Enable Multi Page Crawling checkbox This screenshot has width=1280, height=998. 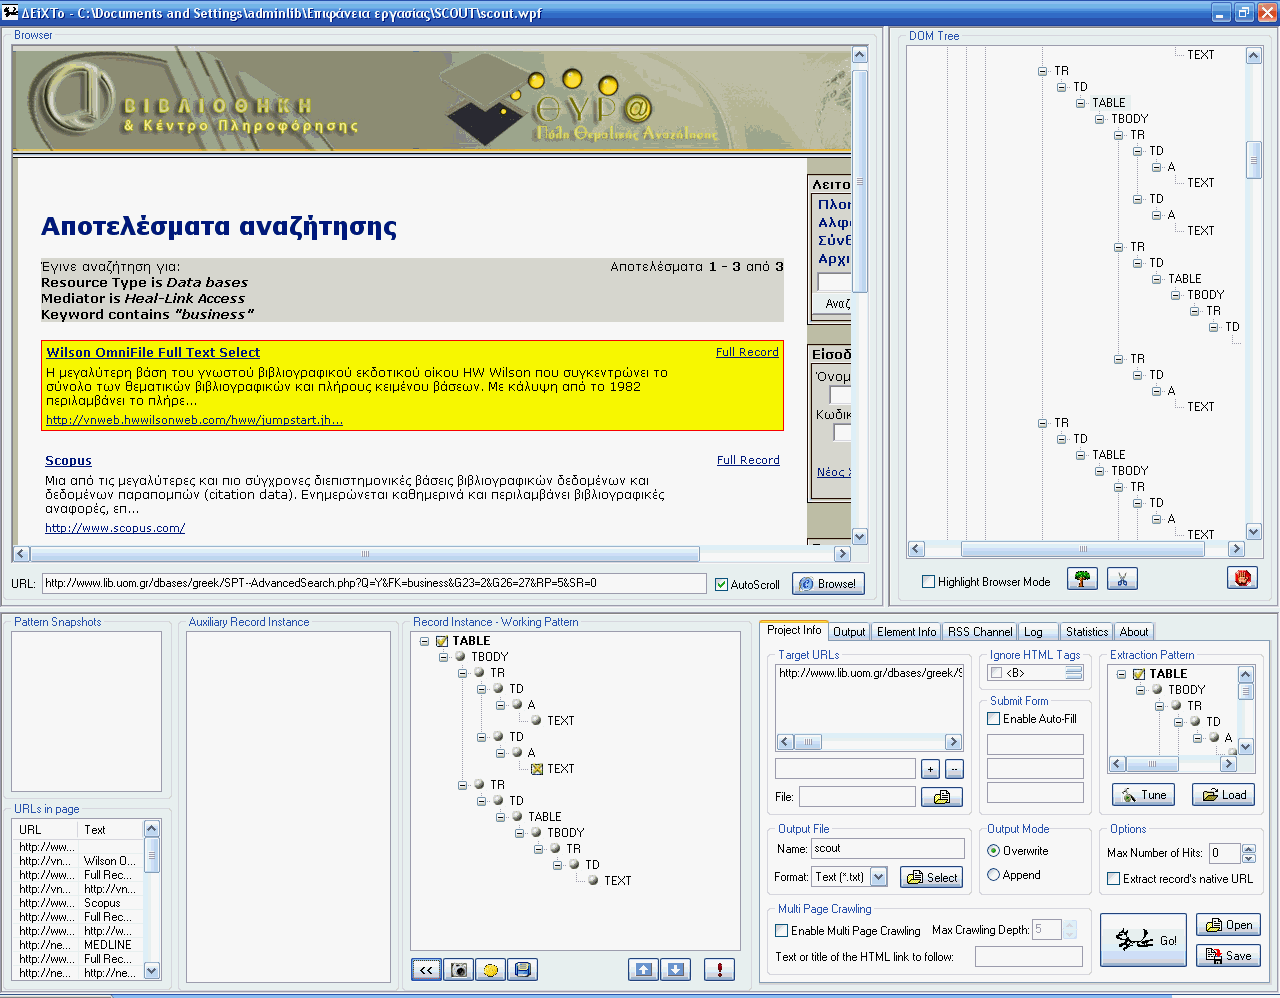781,931
